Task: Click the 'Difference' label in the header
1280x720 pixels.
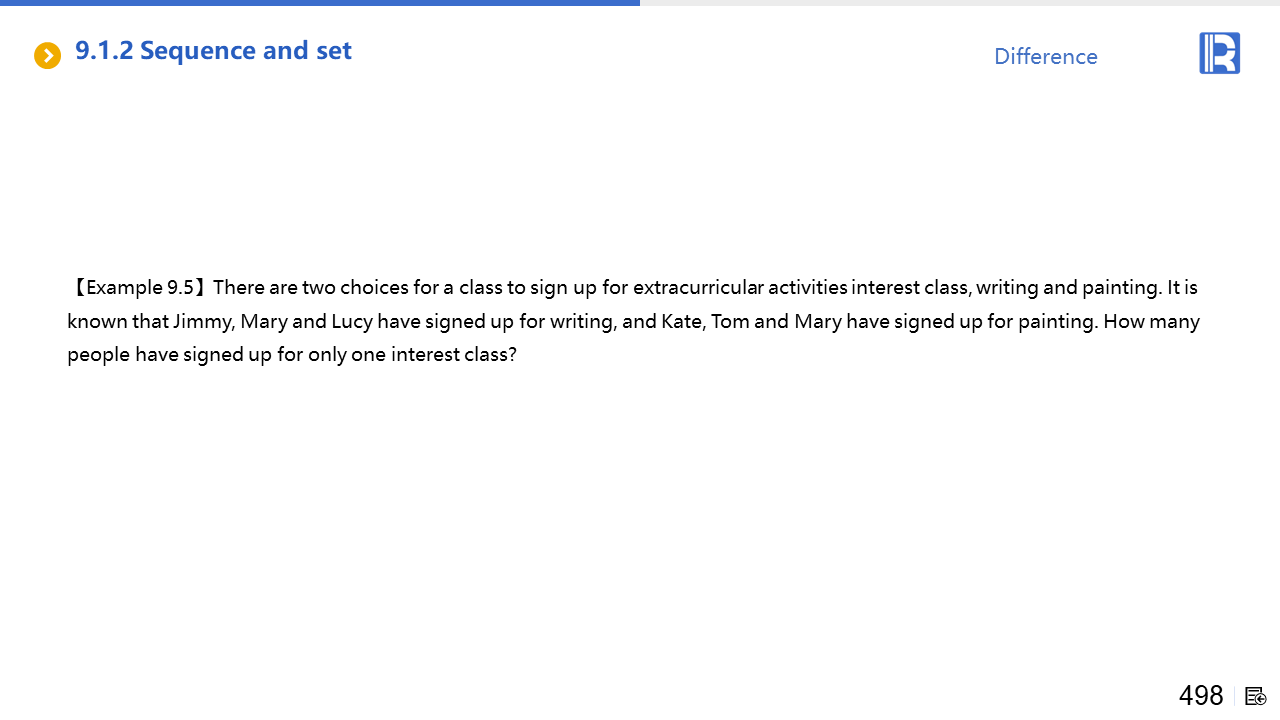Action: (x=1045, y=57)
